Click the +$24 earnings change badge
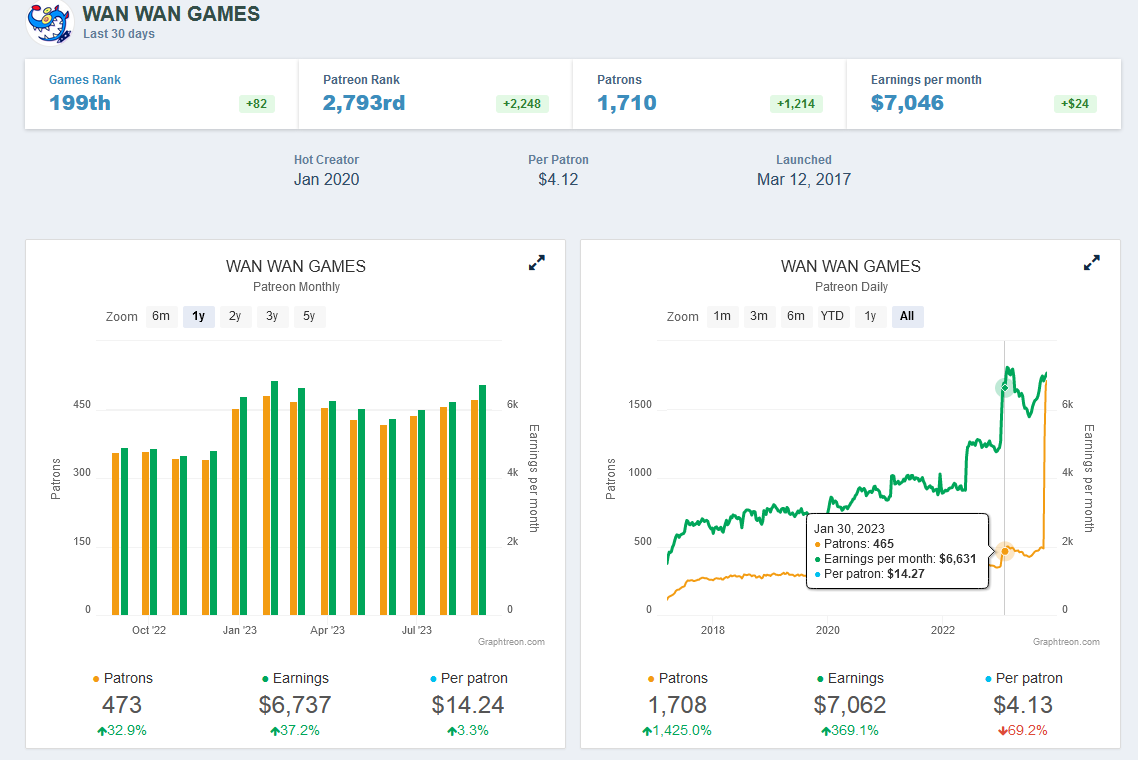 (x=1075, y=104)
